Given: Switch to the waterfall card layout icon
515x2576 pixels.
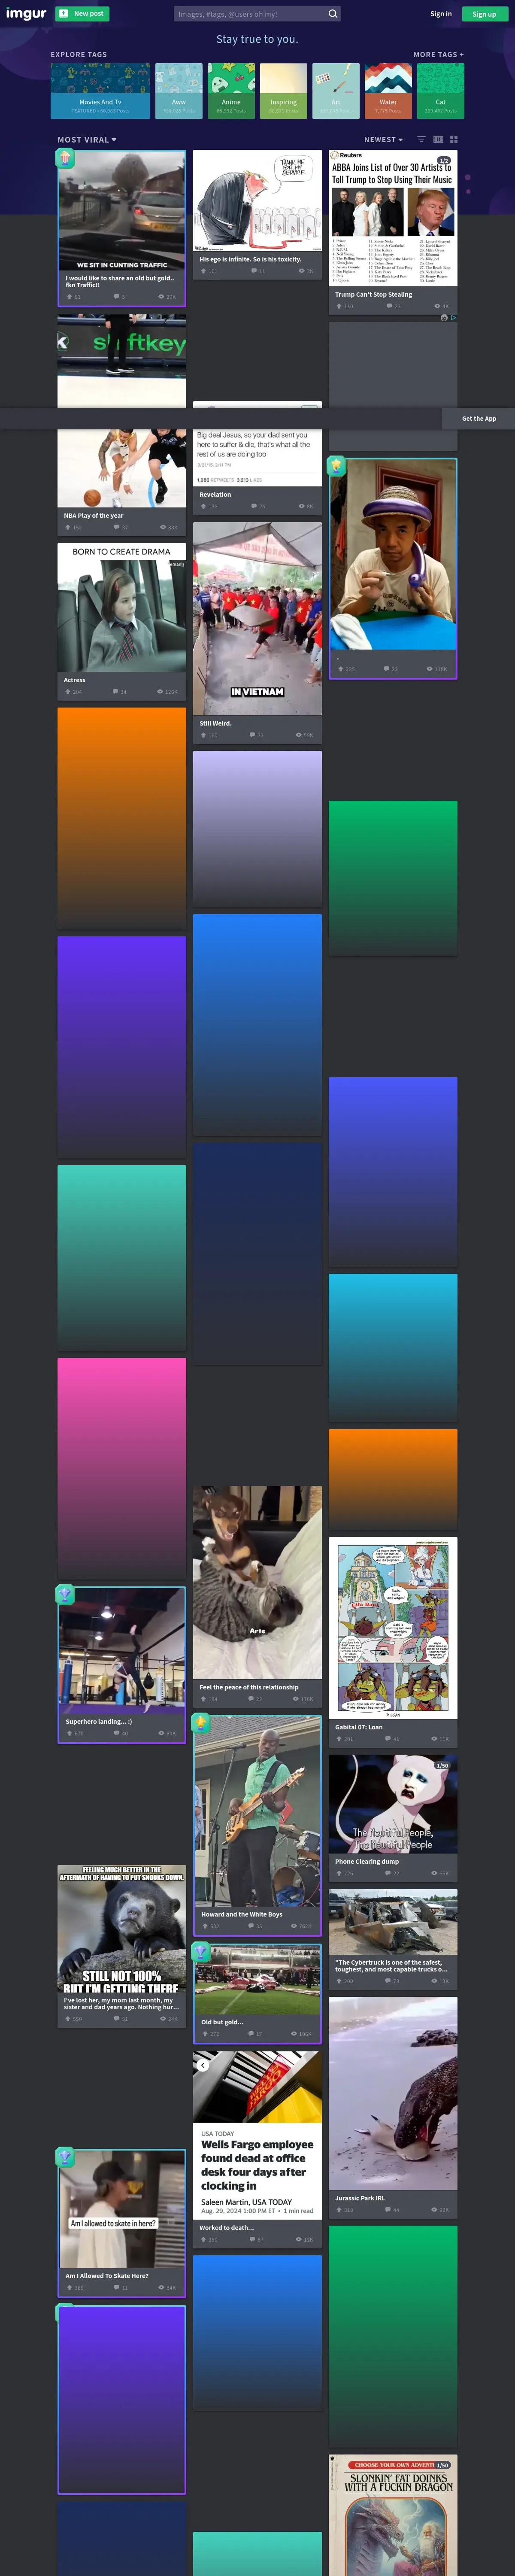Looking at the screenshot, I should pos(438,139).
